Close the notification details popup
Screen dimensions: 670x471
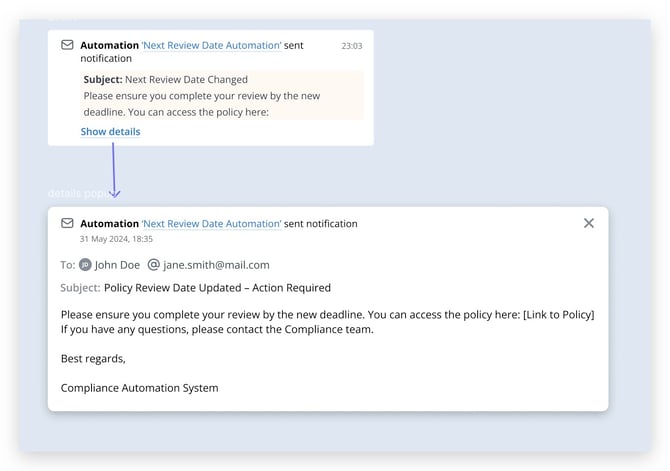coord(589,223)
